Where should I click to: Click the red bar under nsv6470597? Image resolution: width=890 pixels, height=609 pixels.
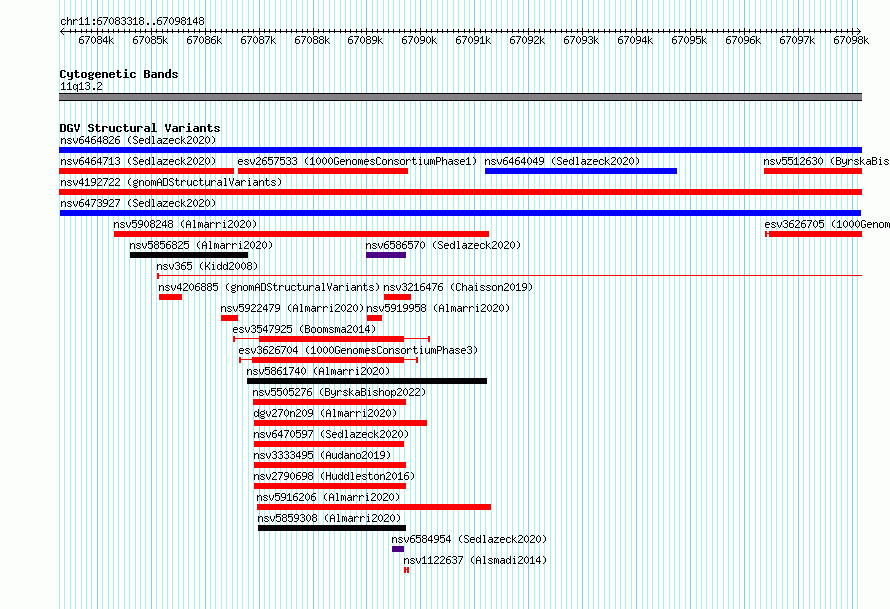tap(329, 444)
